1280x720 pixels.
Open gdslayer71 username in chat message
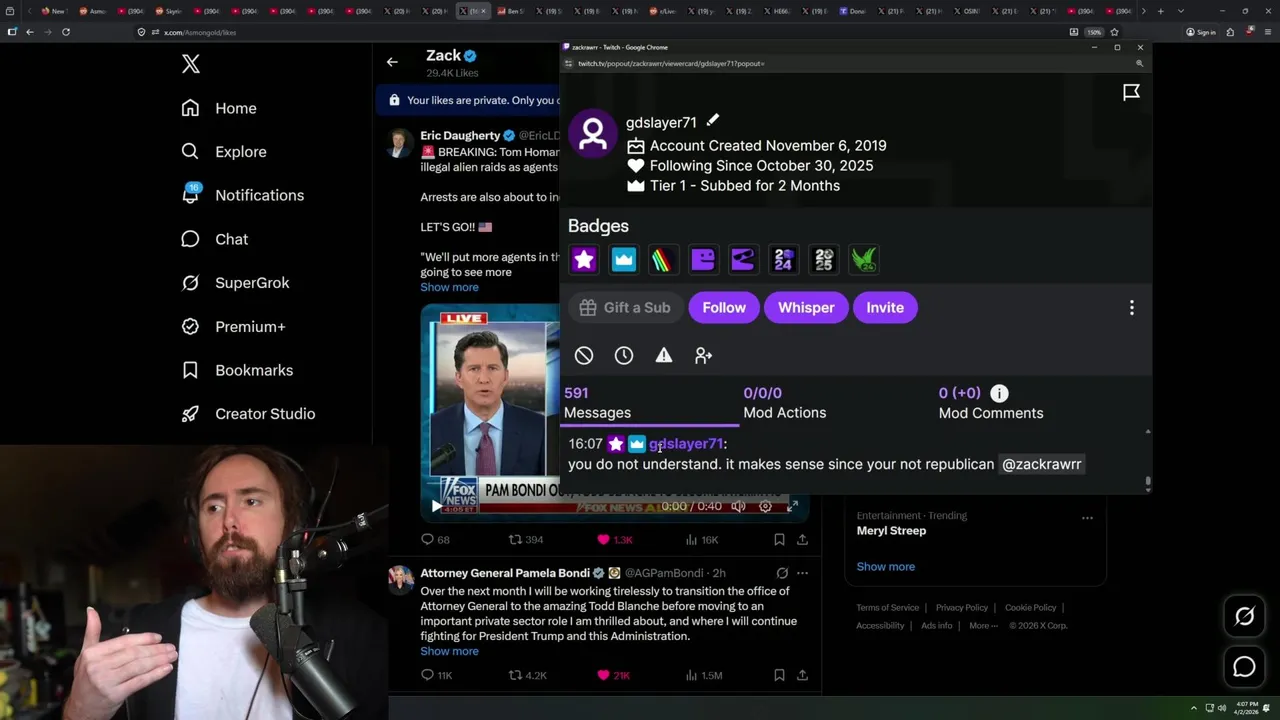686,444
